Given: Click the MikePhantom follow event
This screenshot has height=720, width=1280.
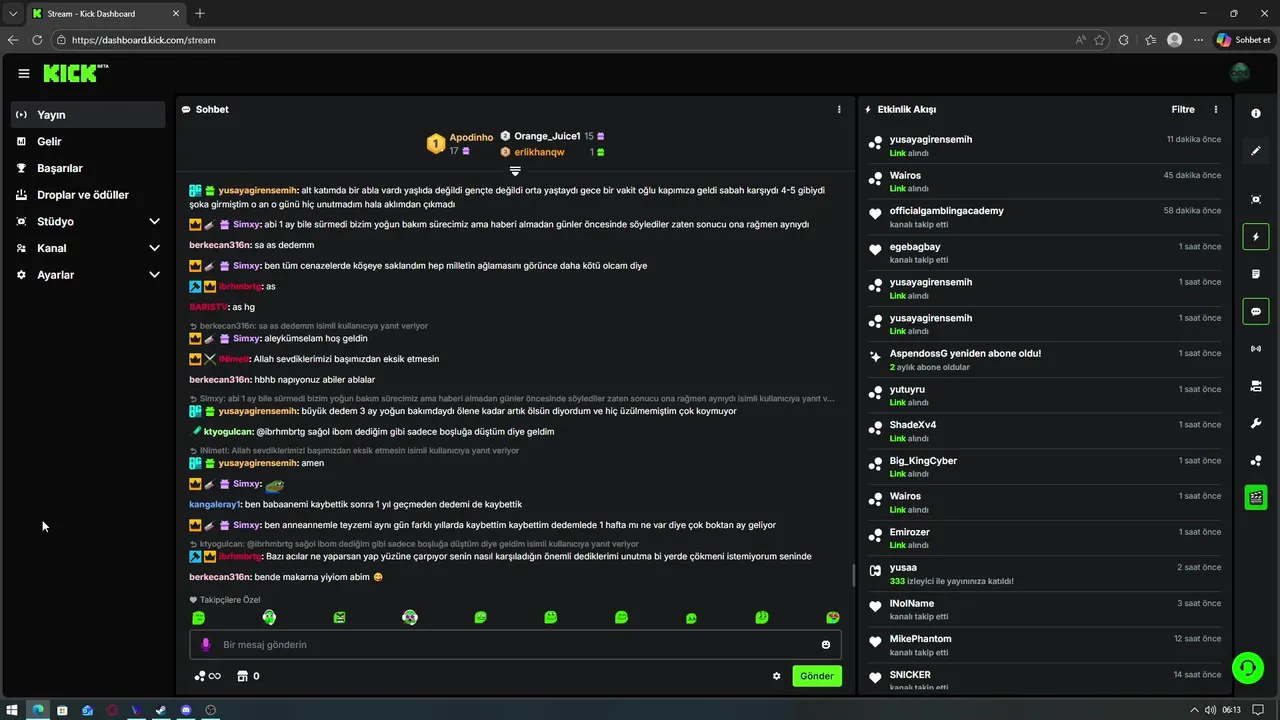Looking at the screenshot, I should [x=1044, y=645].
